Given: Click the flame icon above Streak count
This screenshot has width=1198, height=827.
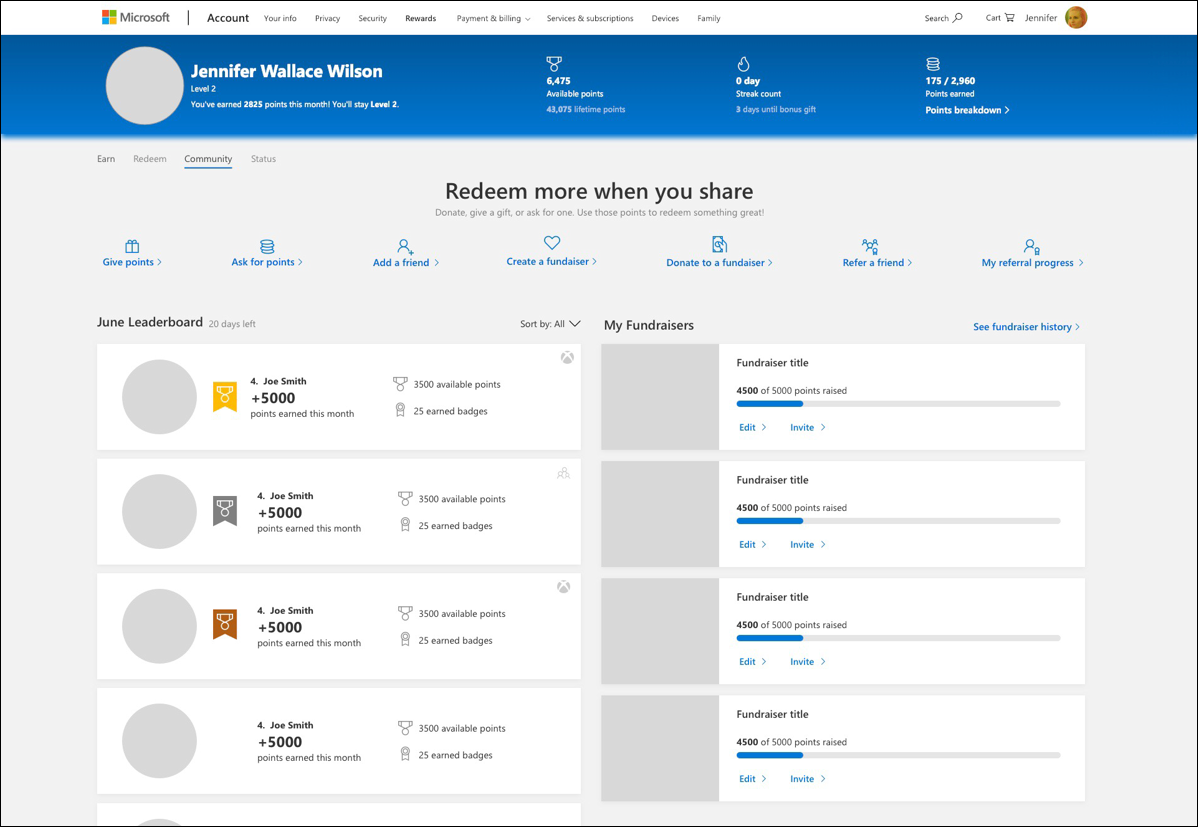Looking at the screenshot, I should 743,64.
